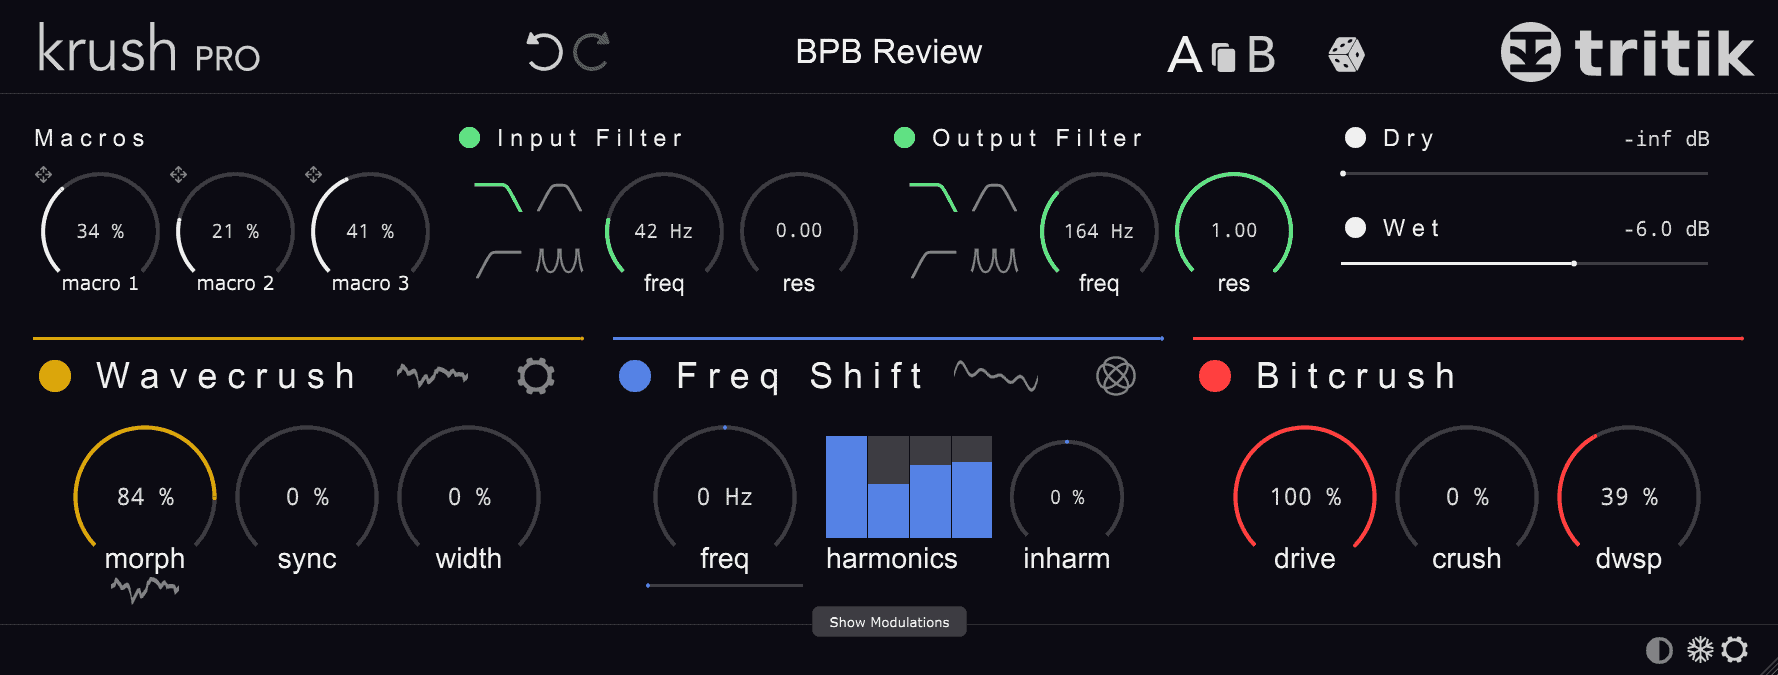Click the Wet level slider
This screenshot has width=1778, height=675.
pos(1524,263)
